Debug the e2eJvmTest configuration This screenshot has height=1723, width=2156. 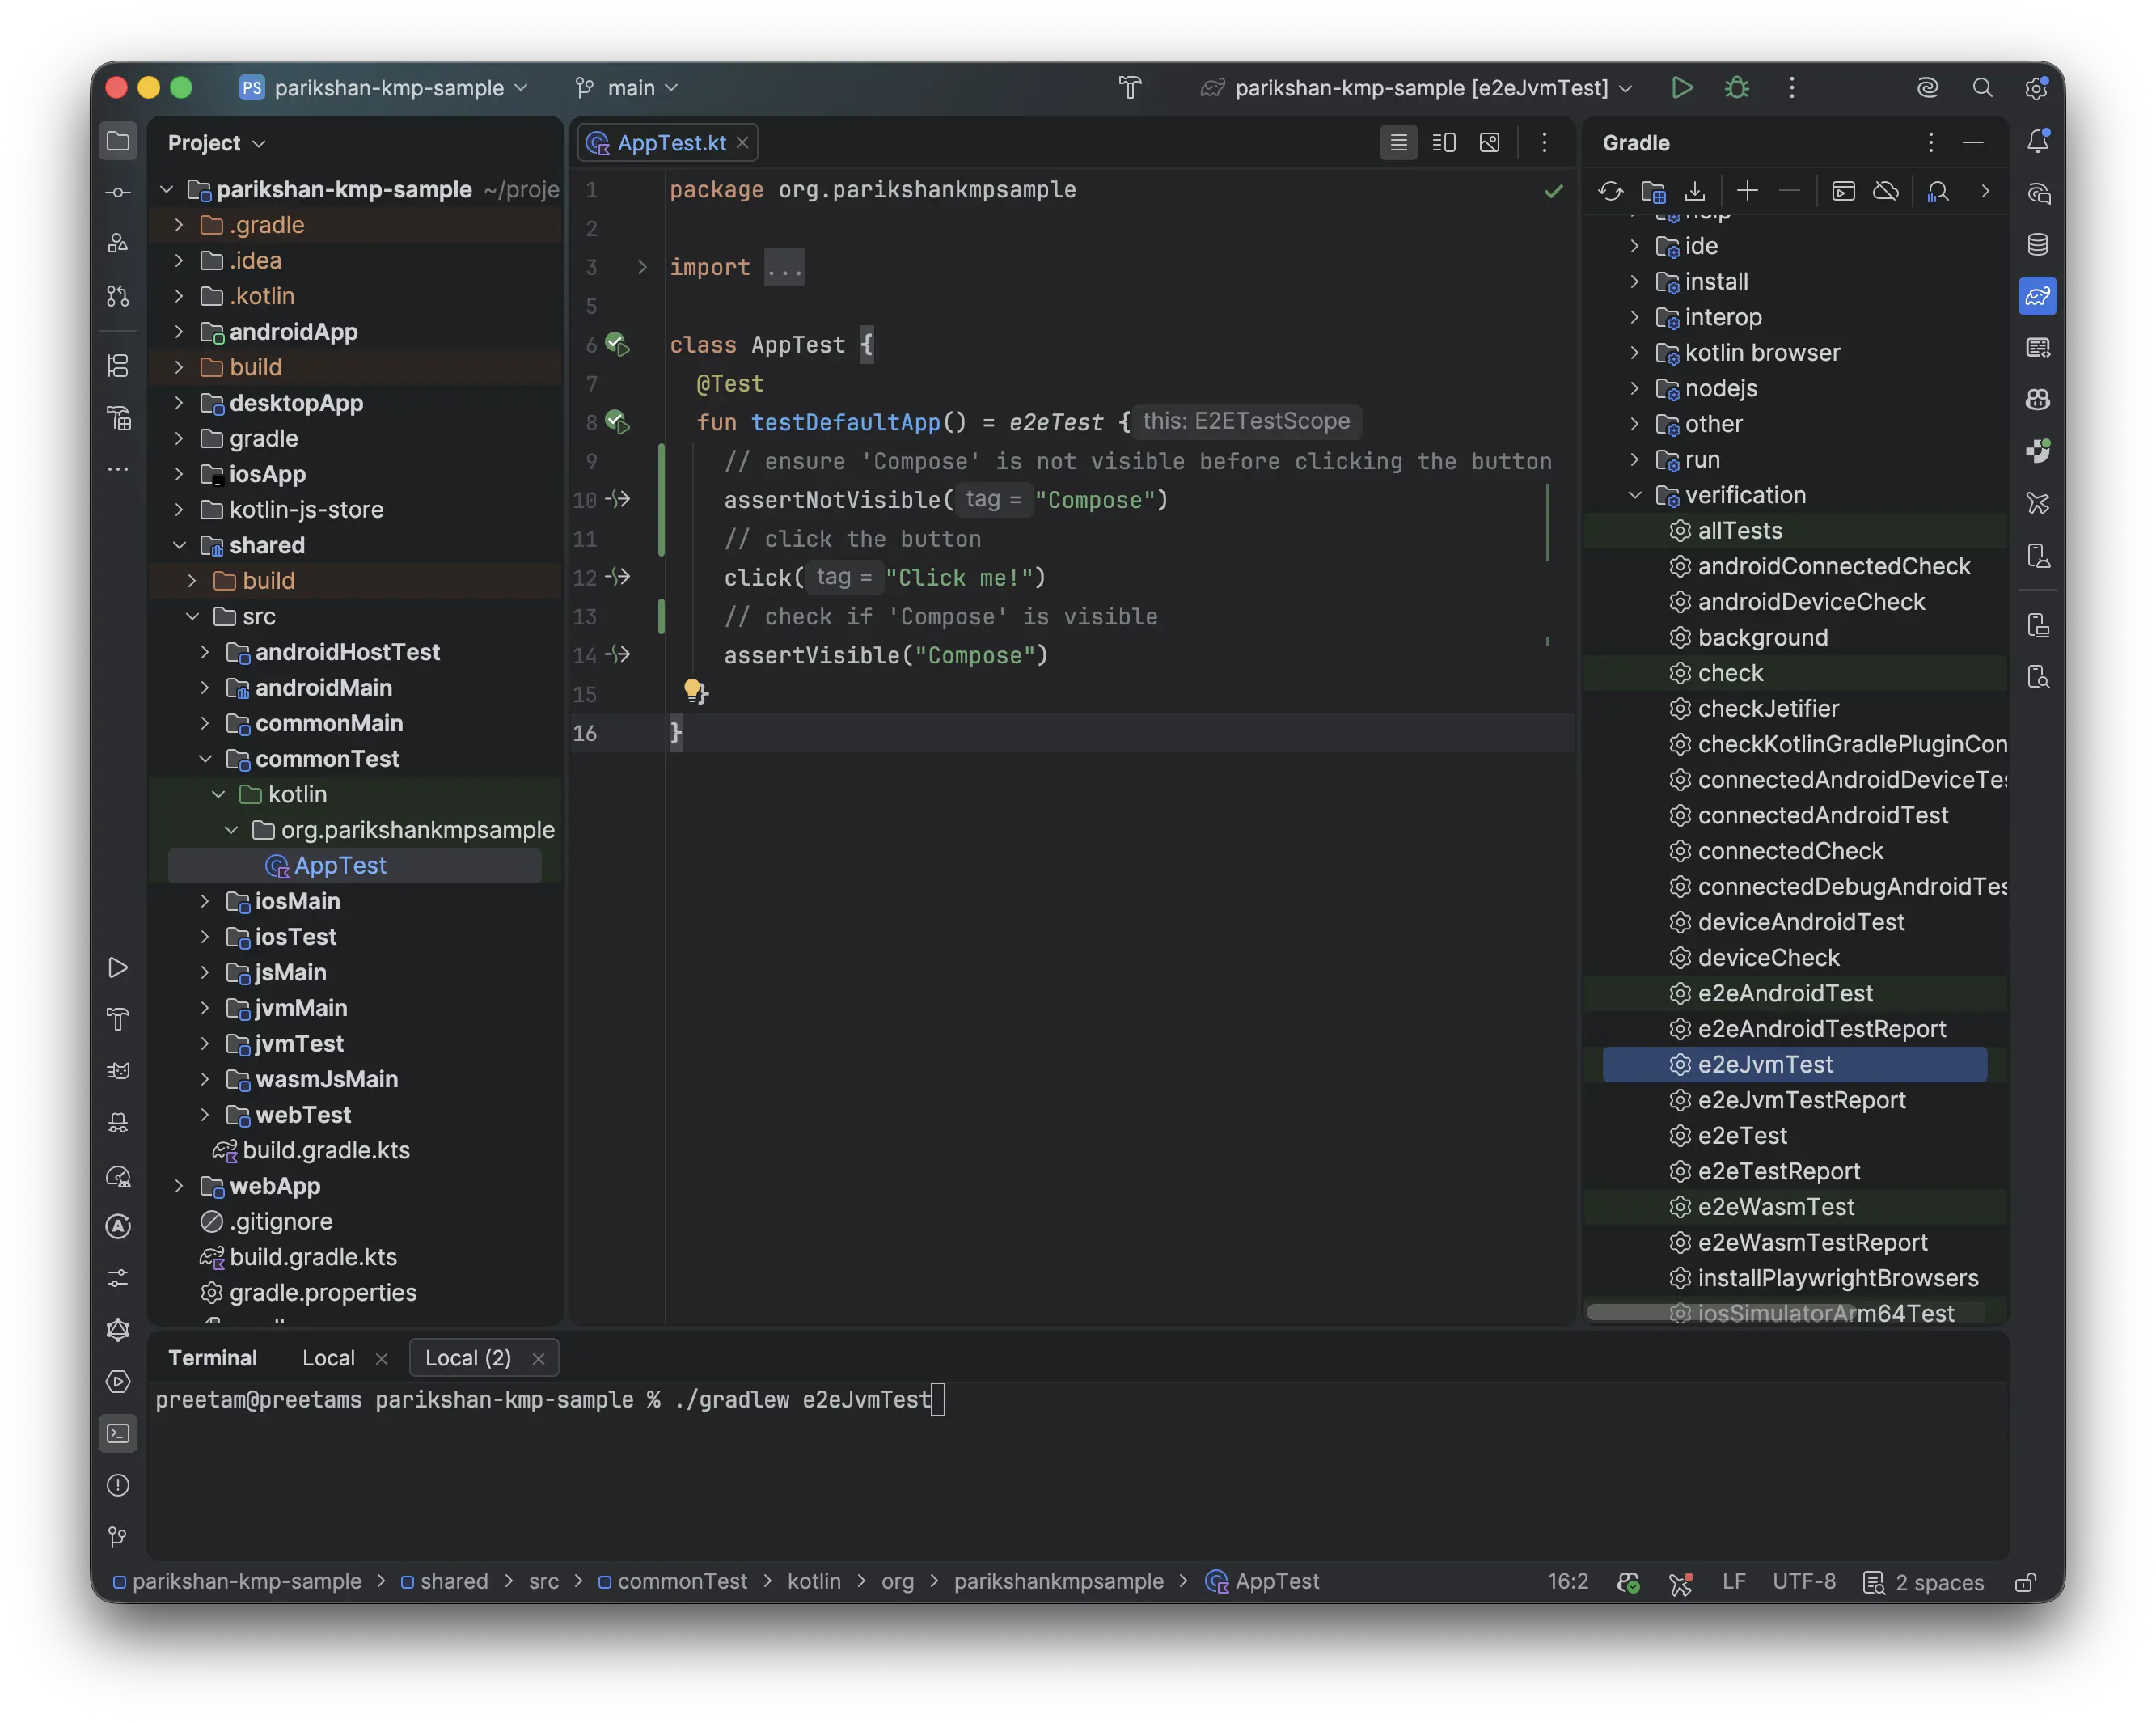click(1737, 88)
